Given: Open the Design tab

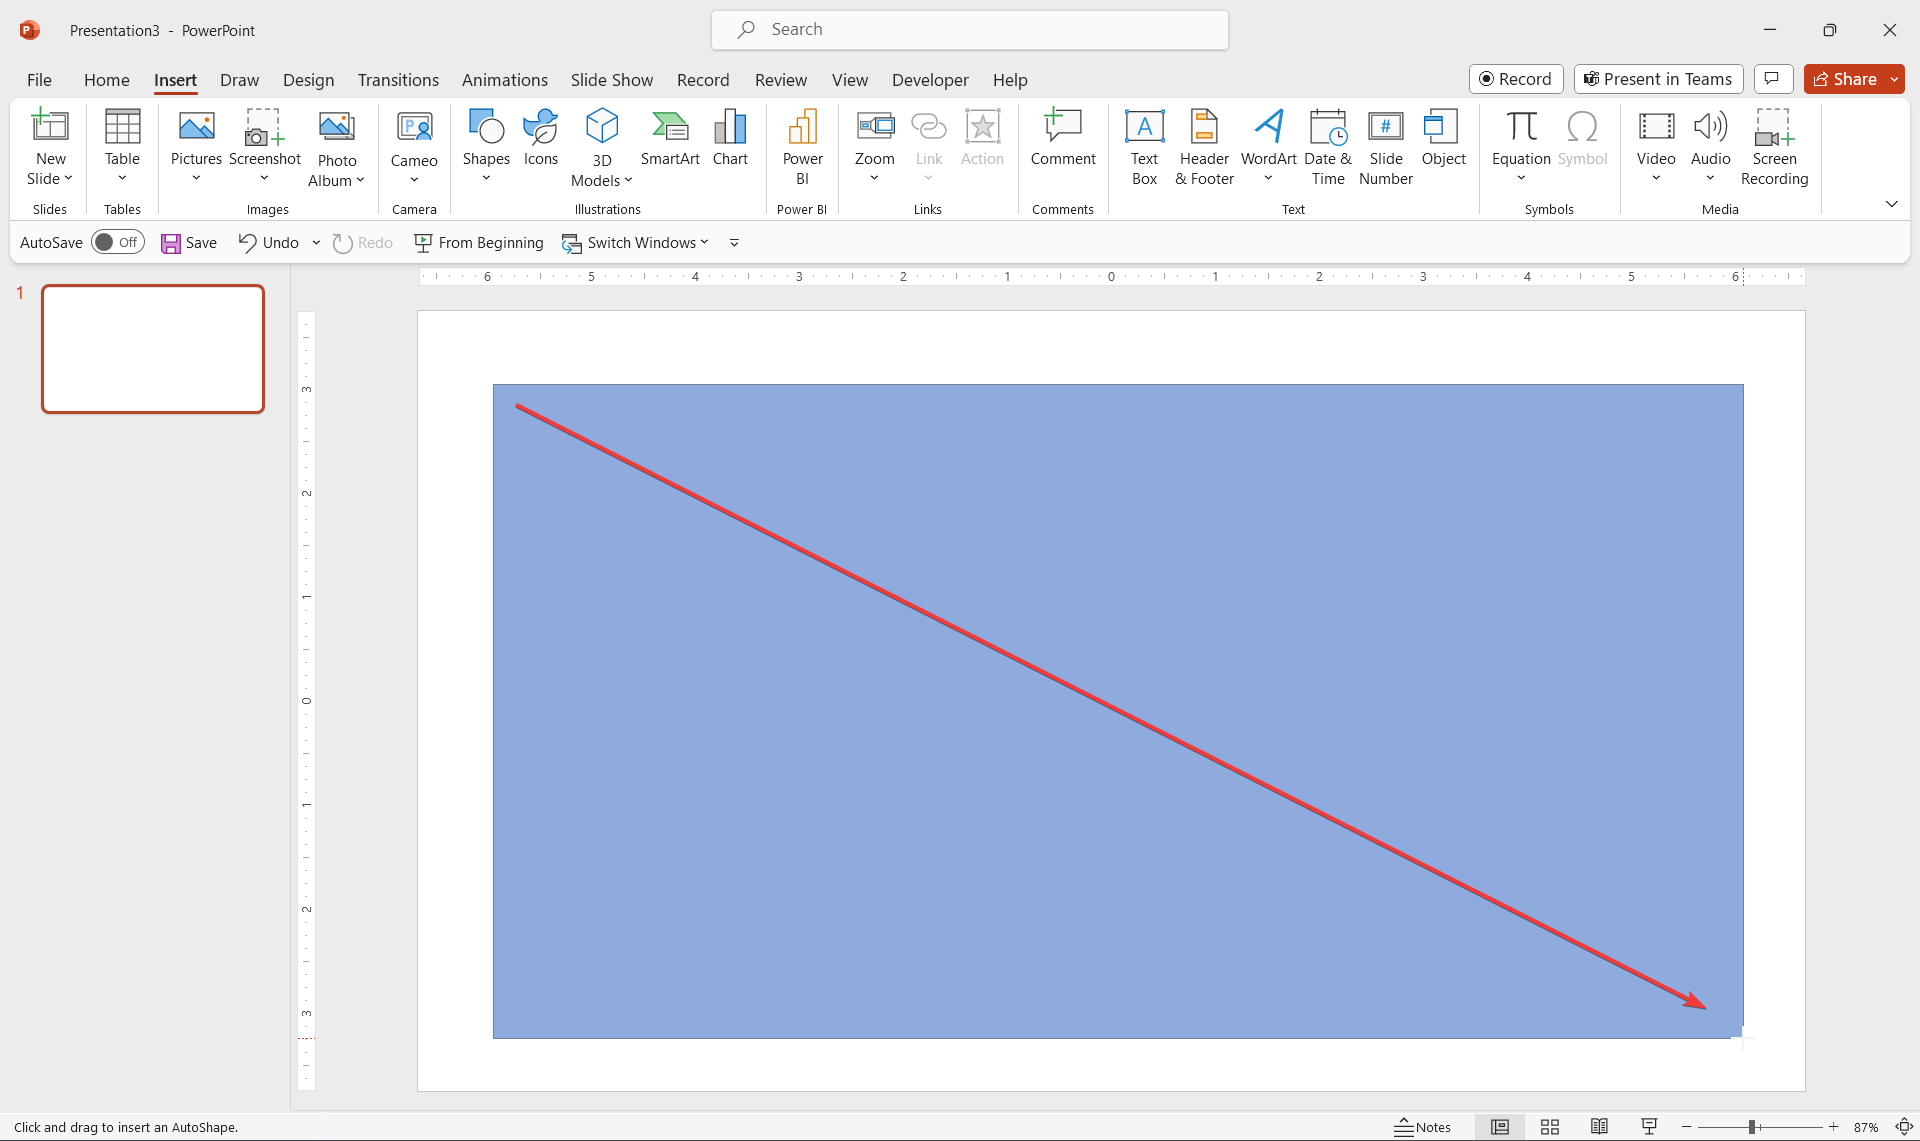Looking at the screenshot, I should click(x=308, y=80).
